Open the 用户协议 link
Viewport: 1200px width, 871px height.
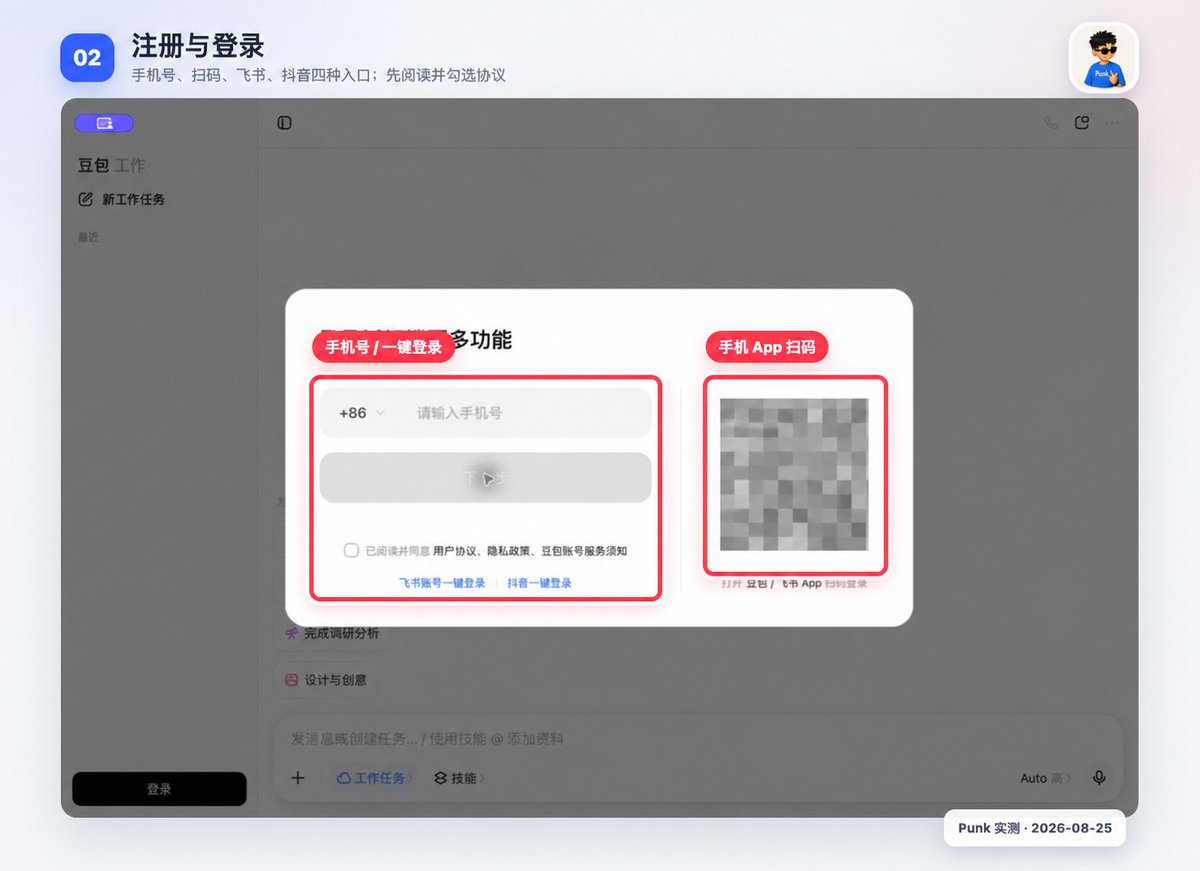pyautogui.click(x=455, y=551)
